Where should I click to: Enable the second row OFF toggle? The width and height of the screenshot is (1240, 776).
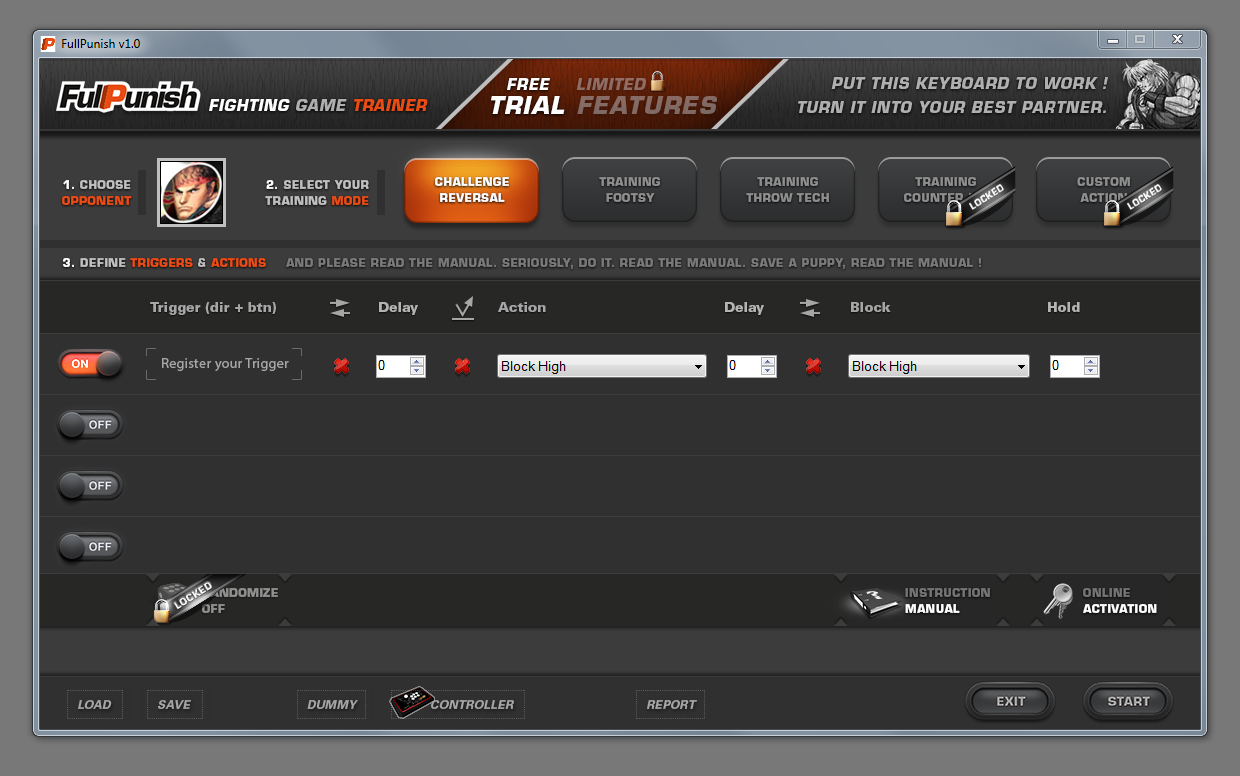[x=91, y=425]
